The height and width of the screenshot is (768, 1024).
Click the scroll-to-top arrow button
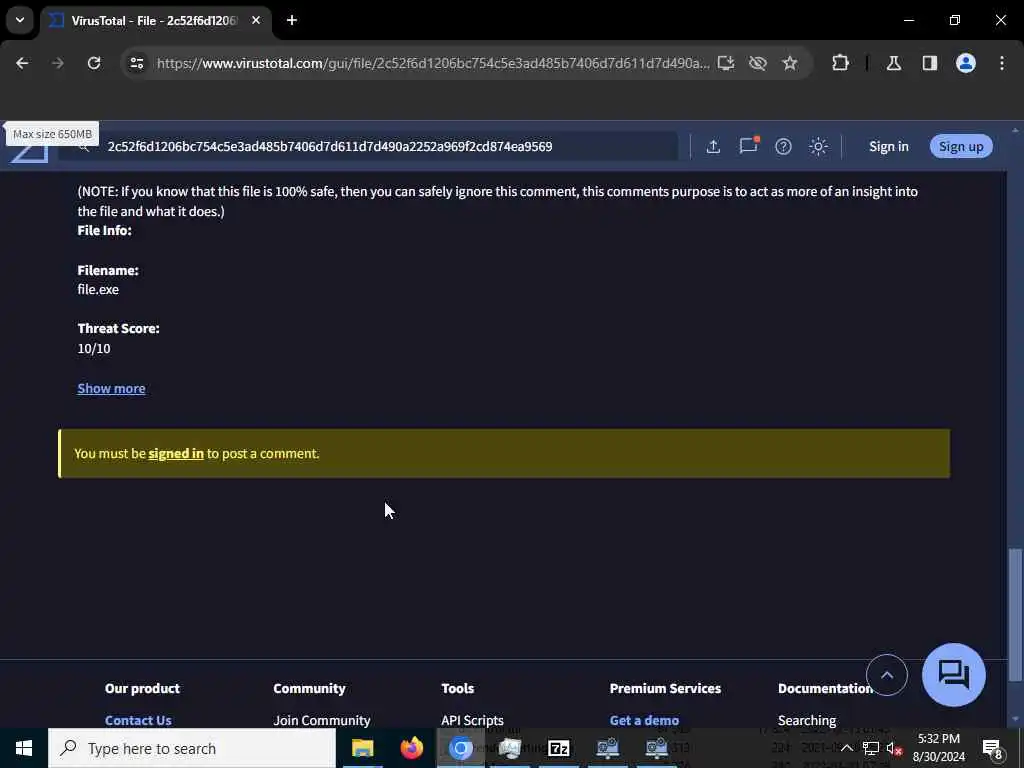887,675
